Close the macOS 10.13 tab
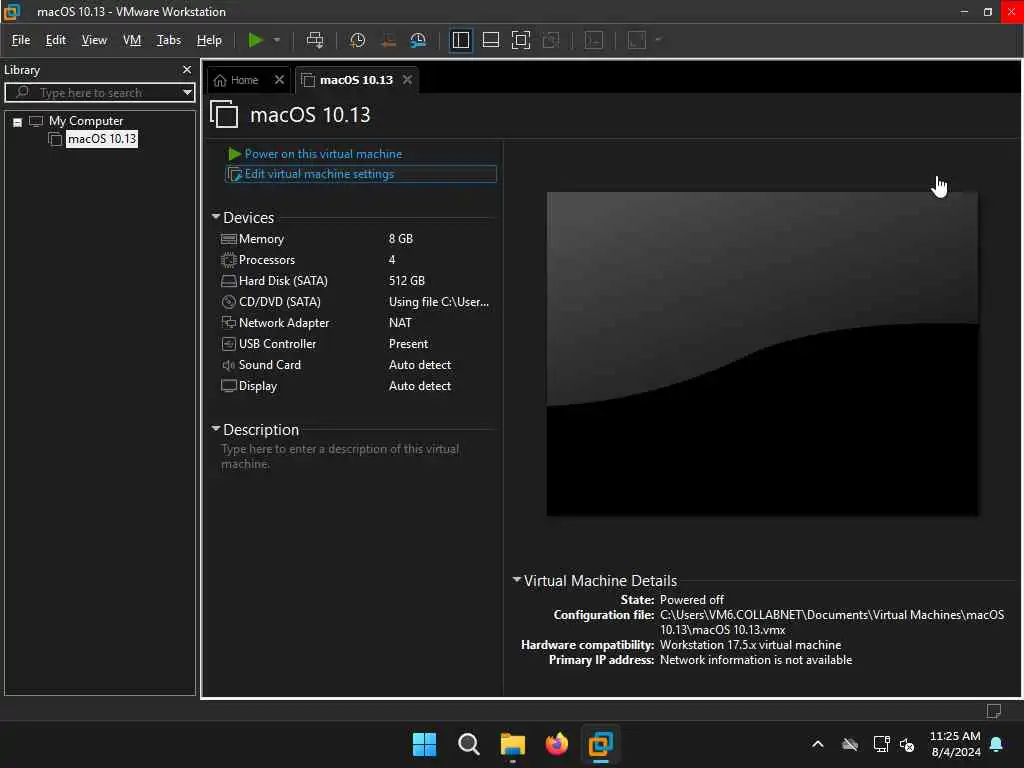 click(x=408, y=80)
